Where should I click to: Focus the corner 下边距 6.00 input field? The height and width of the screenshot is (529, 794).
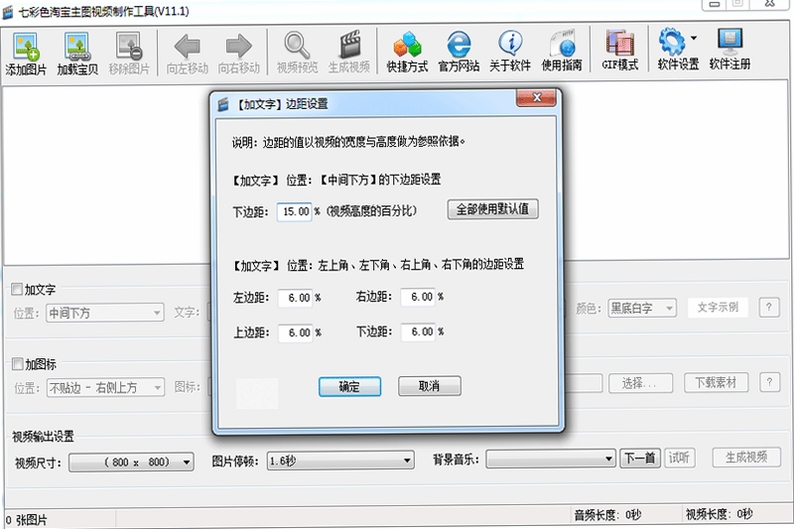(x=418, y=332)
